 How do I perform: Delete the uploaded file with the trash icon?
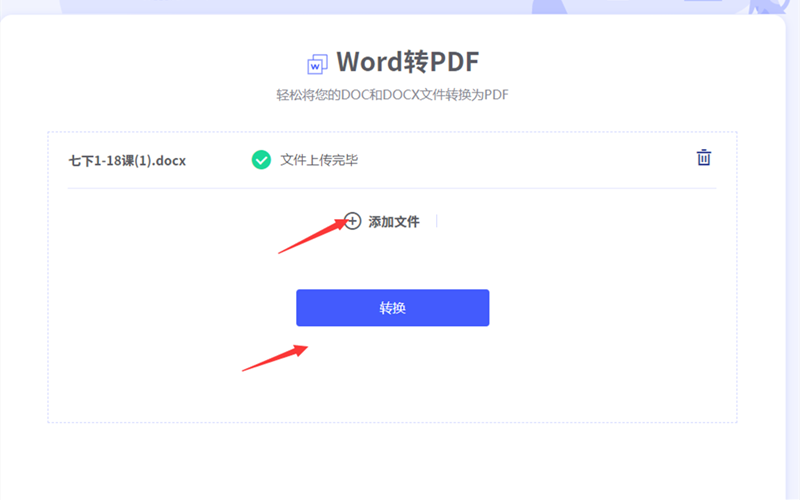704,158
